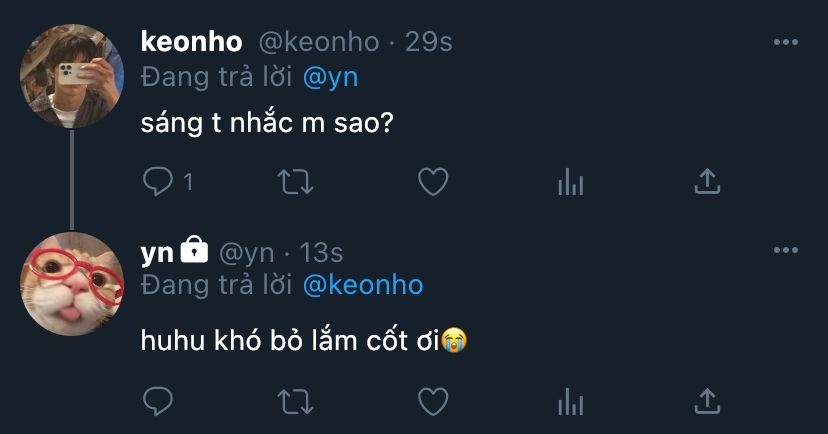The image size is (828, 434).
Task: Open keonho display name profile
Action: [x=192, y=42]
